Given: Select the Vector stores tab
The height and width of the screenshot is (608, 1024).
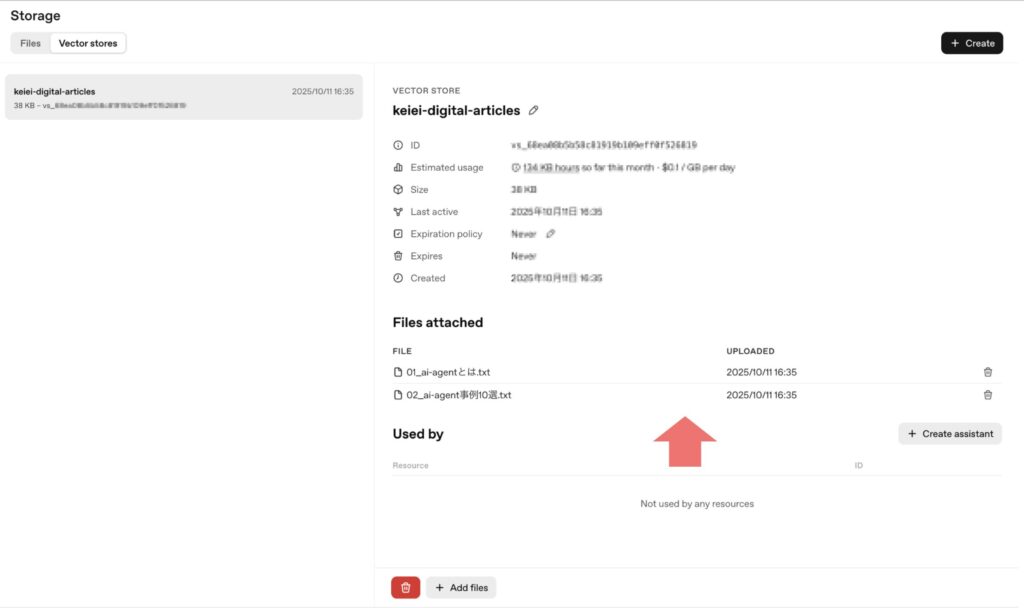Looking at the screenshot, I should click(x=88, y=43).
